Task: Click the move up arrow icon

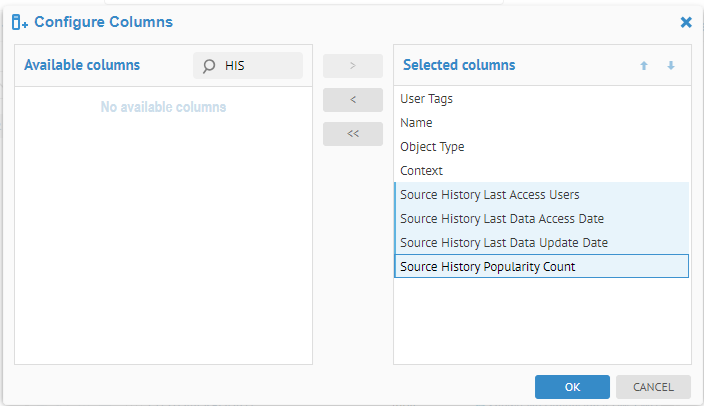Action: coord(644,66)
